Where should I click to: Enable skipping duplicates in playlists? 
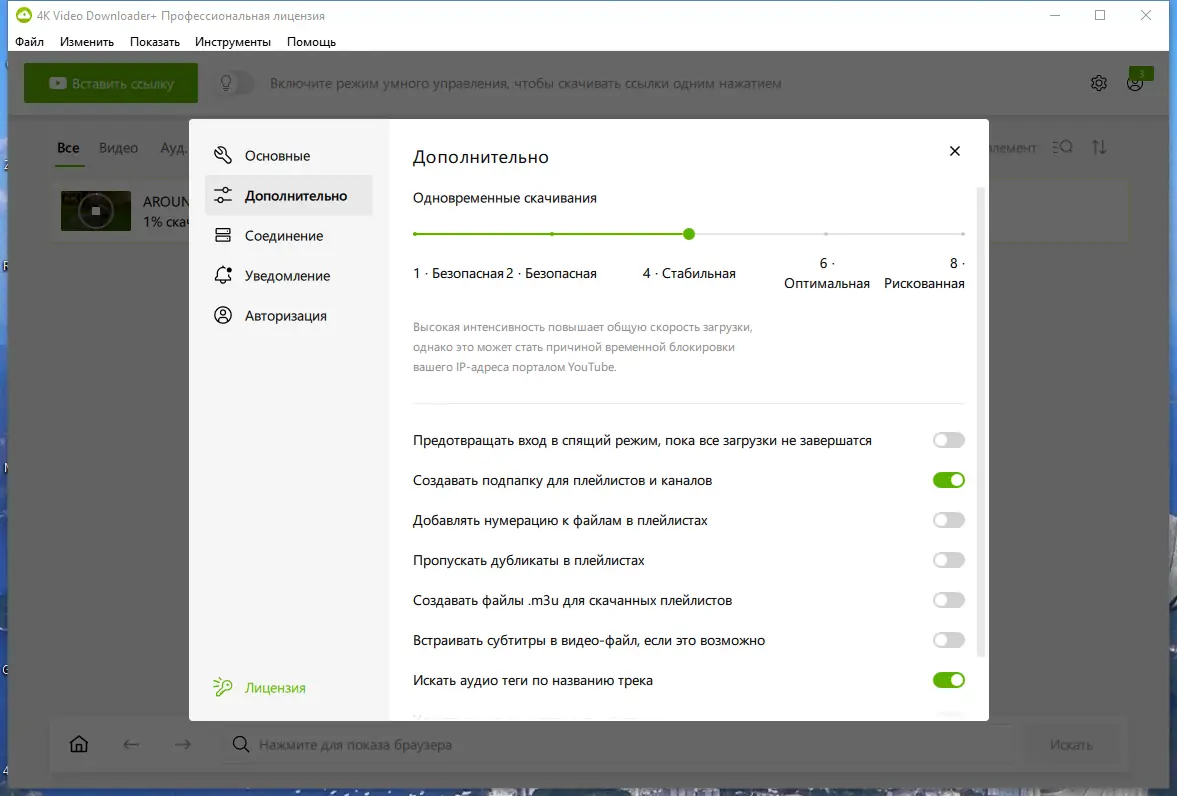[x=948, y=560]
